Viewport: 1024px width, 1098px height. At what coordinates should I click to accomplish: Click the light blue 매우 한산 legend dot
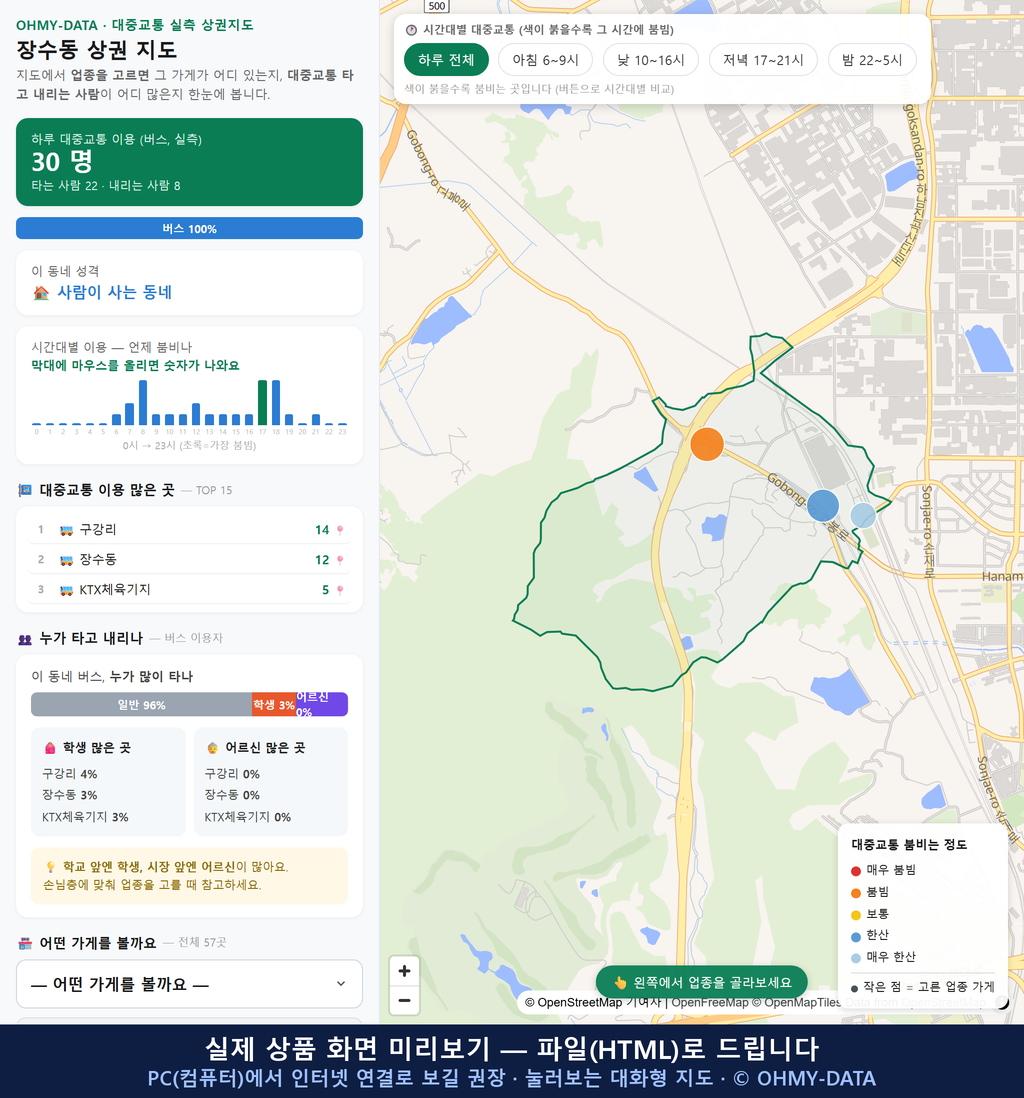[855, 958]
